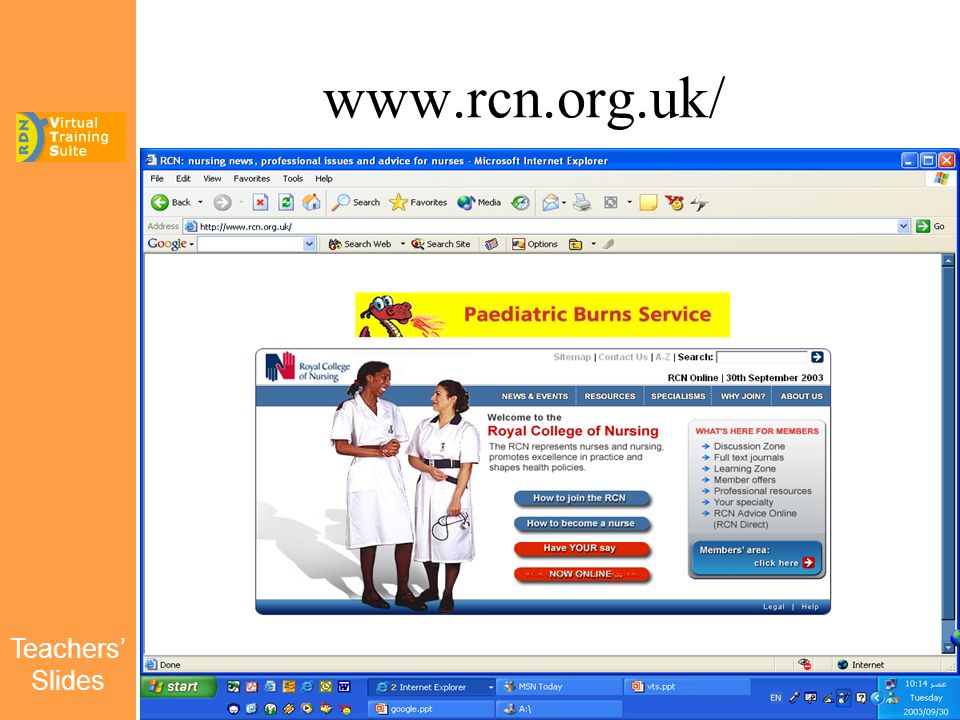Click NEWS & EVENTS navigation tab
This screenshot has height=720, width=960.
coord(534,397)
